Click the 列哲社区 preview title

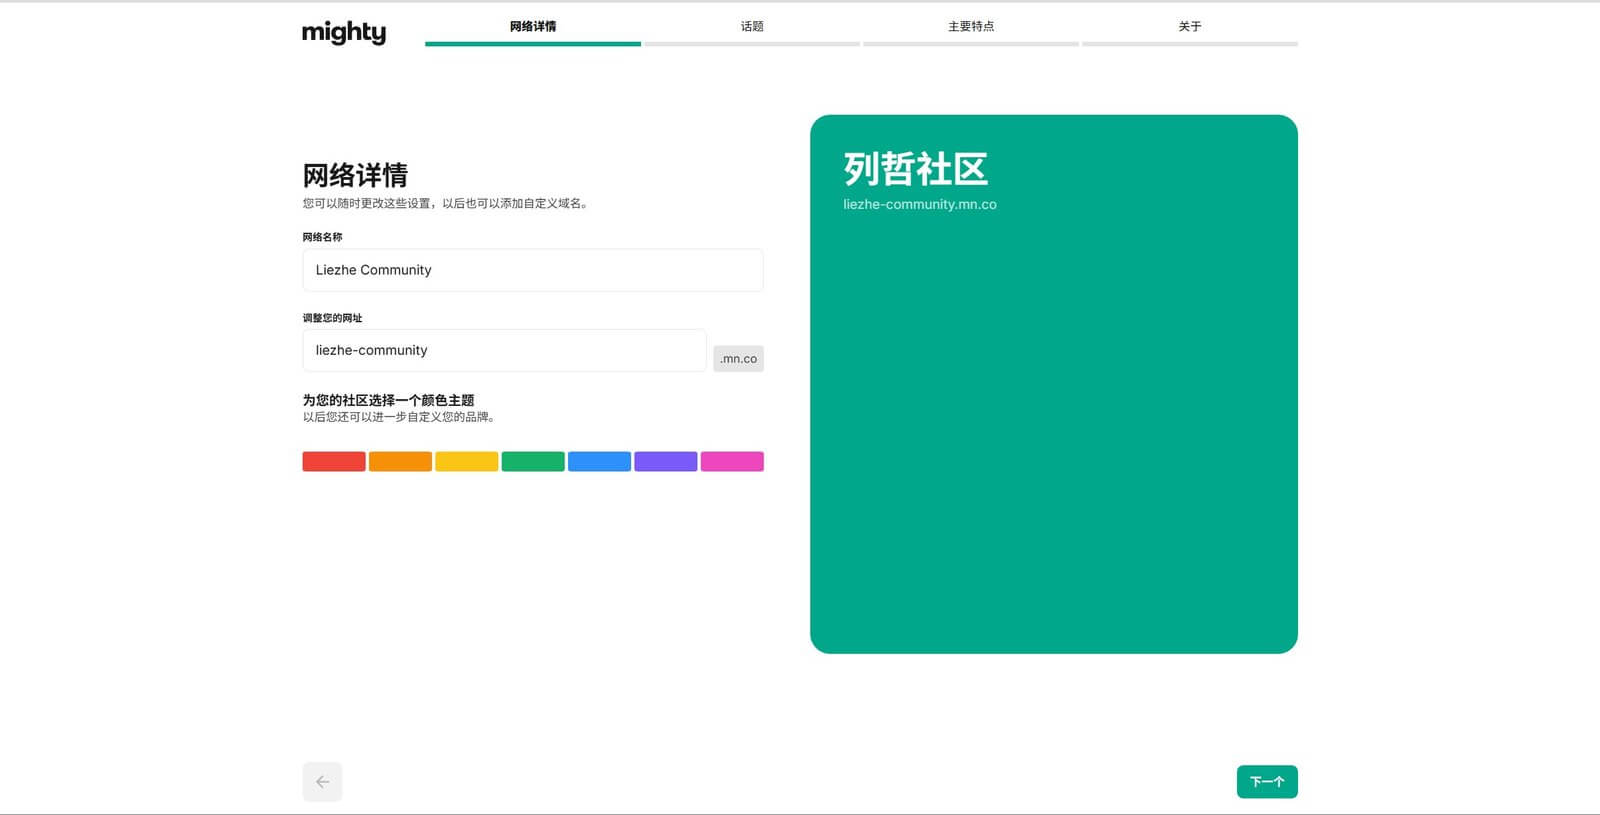[x=916, y=169]
